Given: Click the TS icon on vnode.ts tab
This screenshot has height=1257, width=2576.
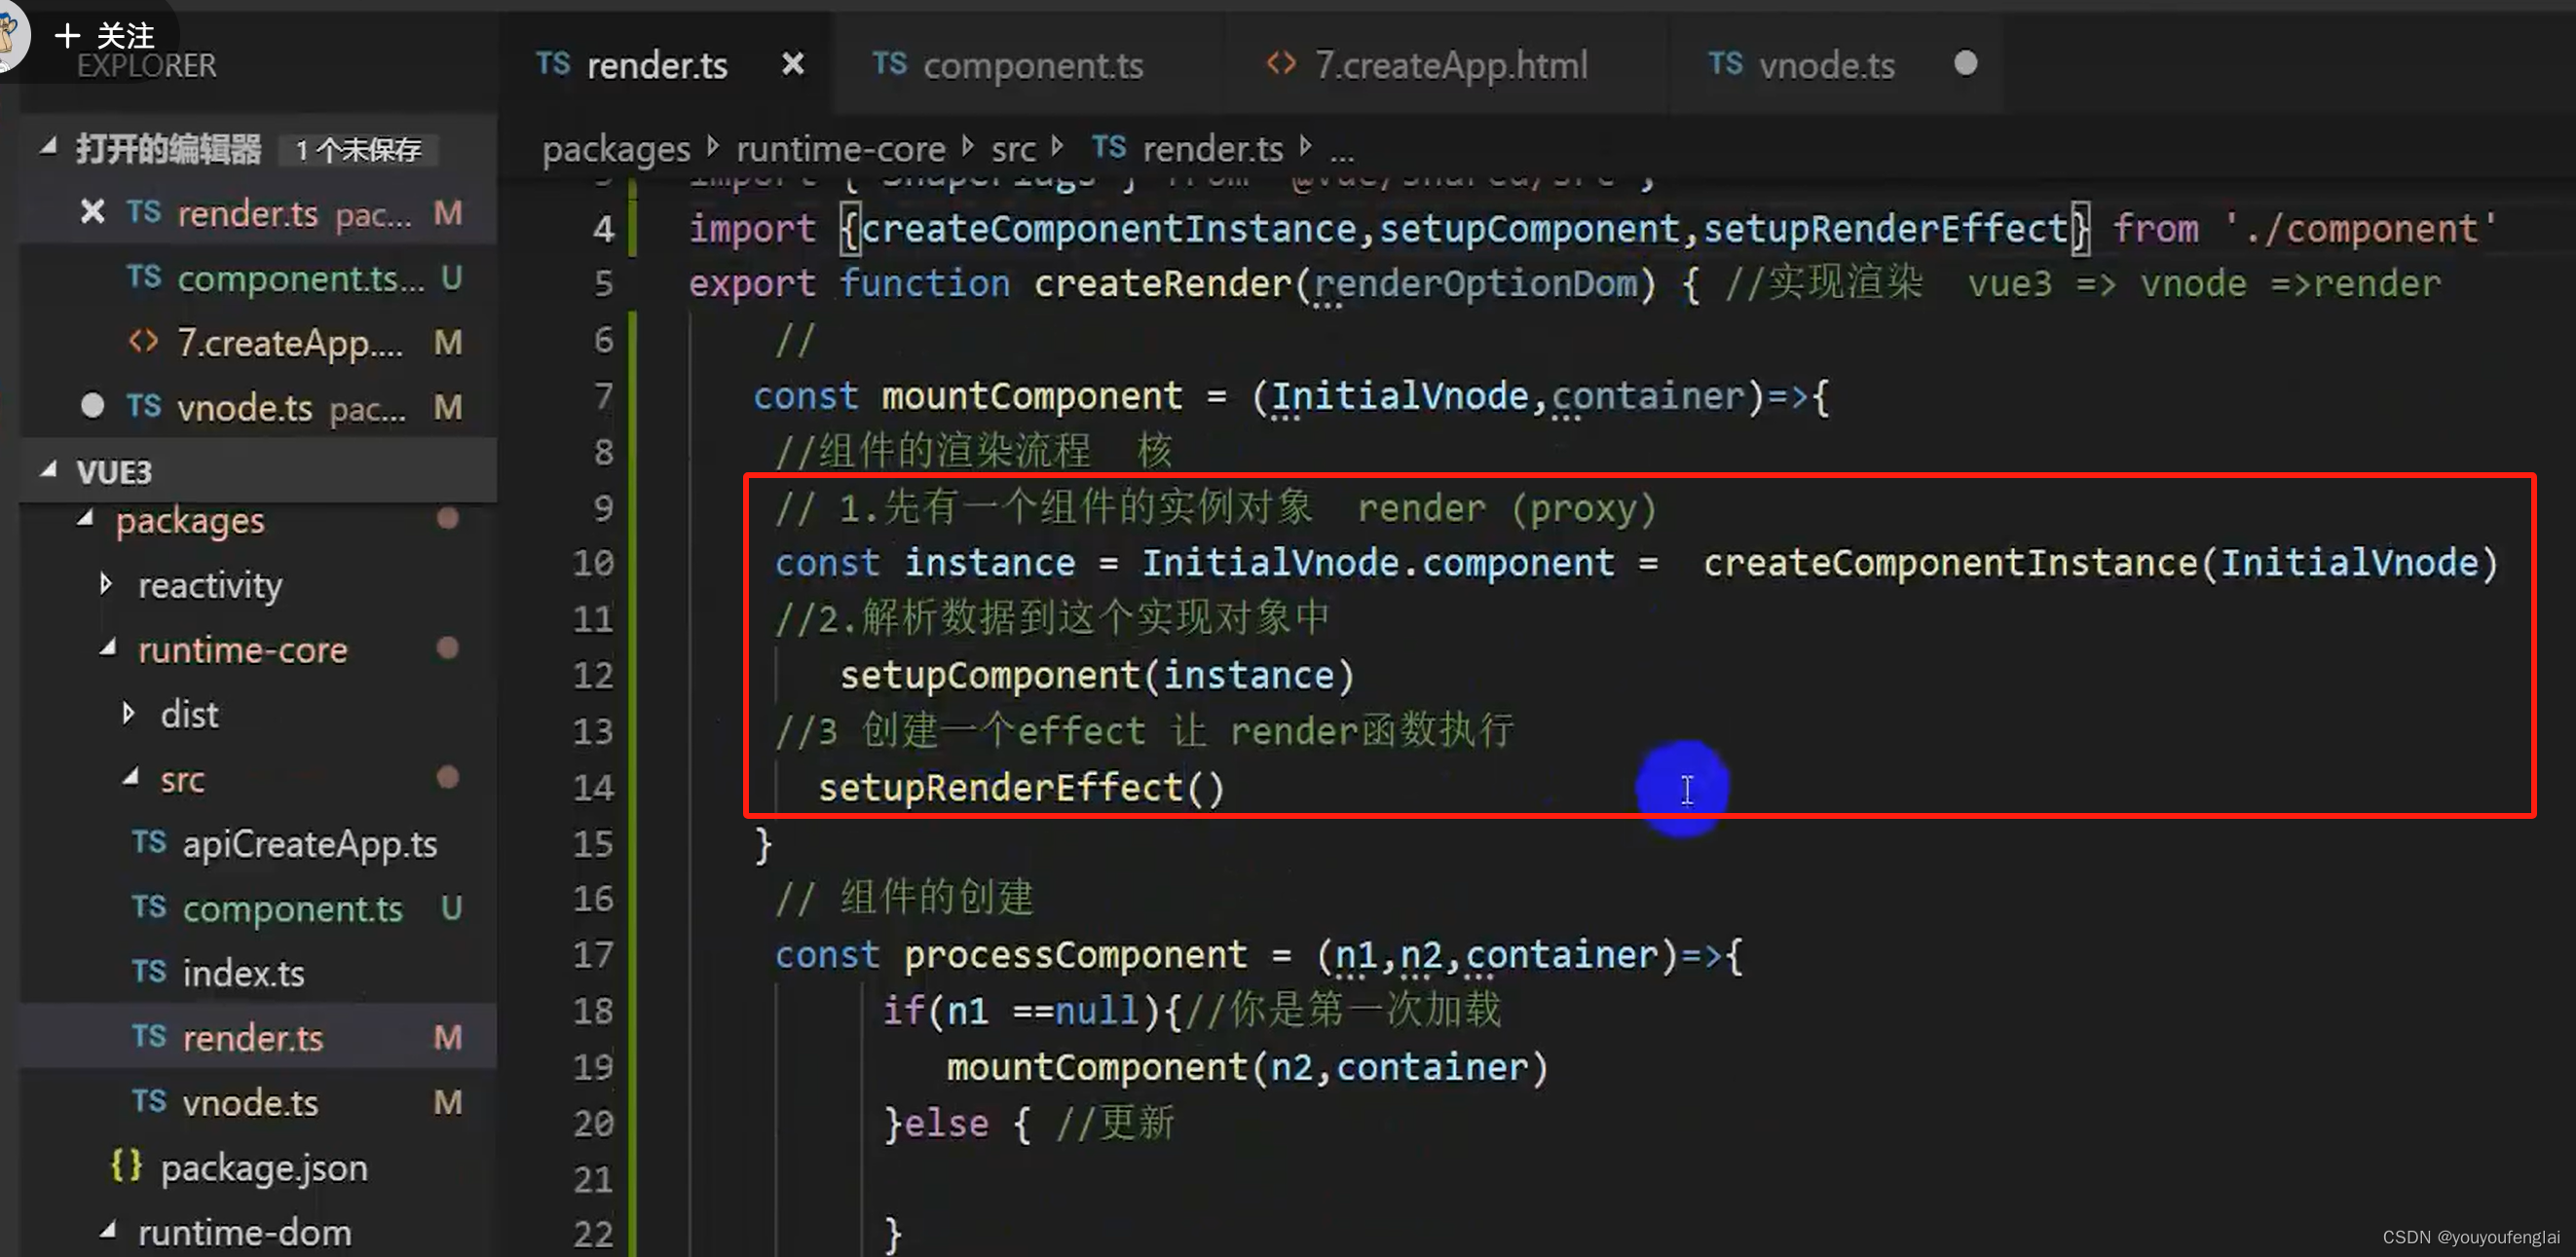Looking at the screenshot, I should (1725, 64).
